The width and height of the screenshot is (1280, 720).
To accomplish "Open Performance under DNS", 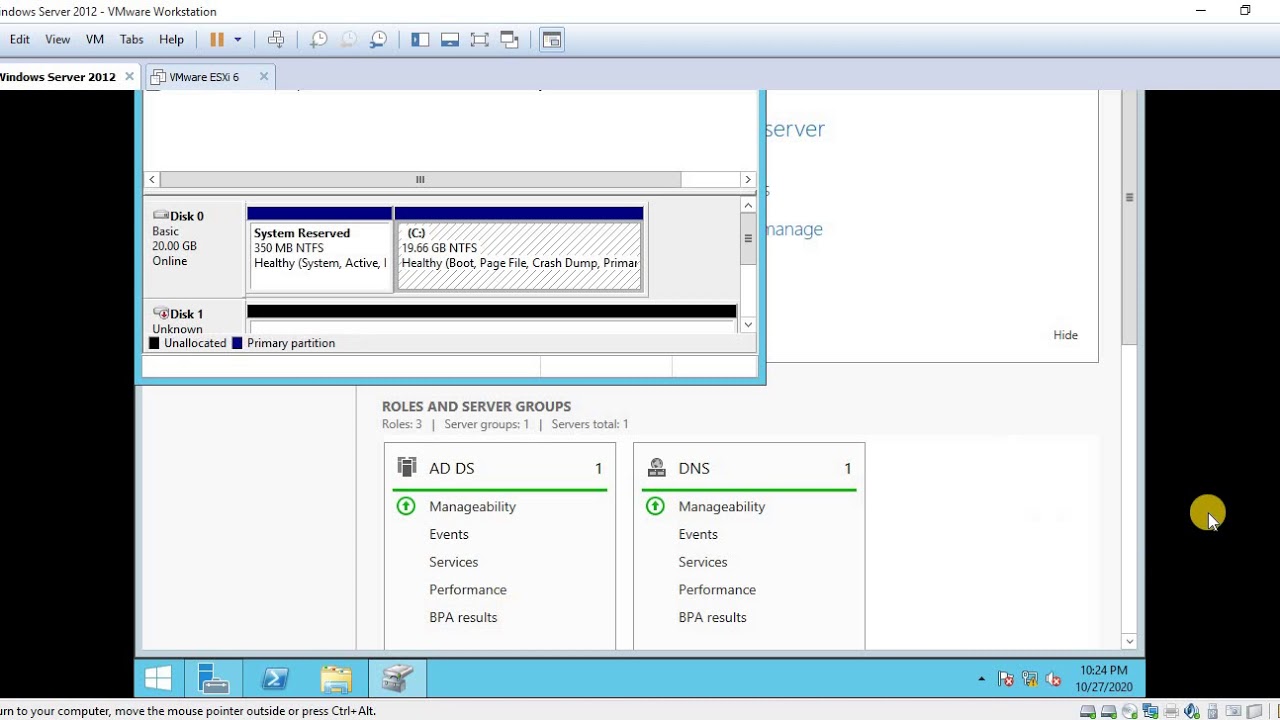I will pos(717,590).
